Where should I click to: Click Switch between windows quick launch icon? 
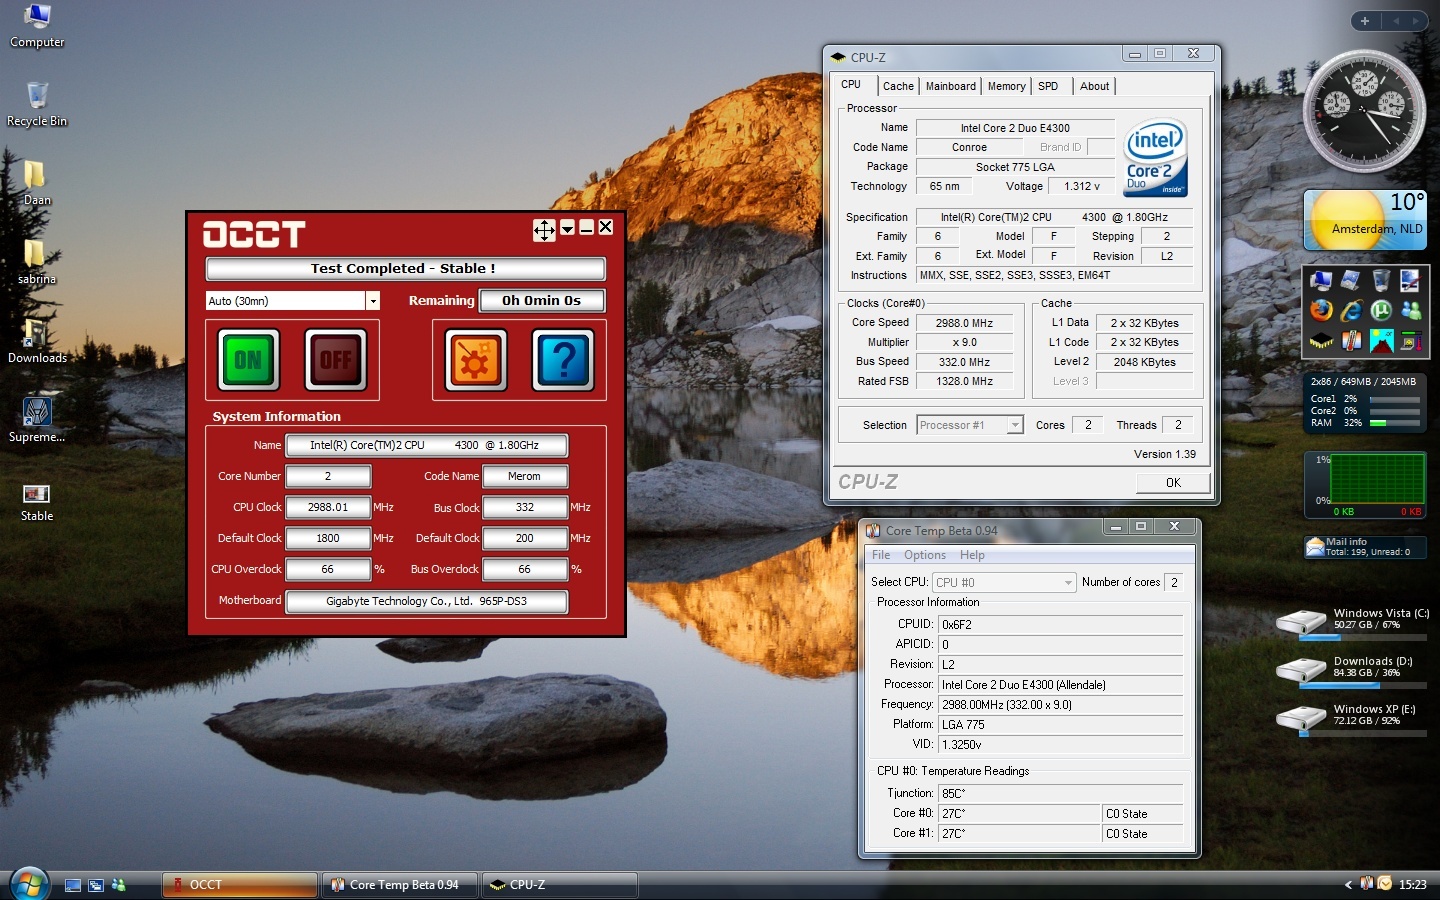(x=96, y=885)
